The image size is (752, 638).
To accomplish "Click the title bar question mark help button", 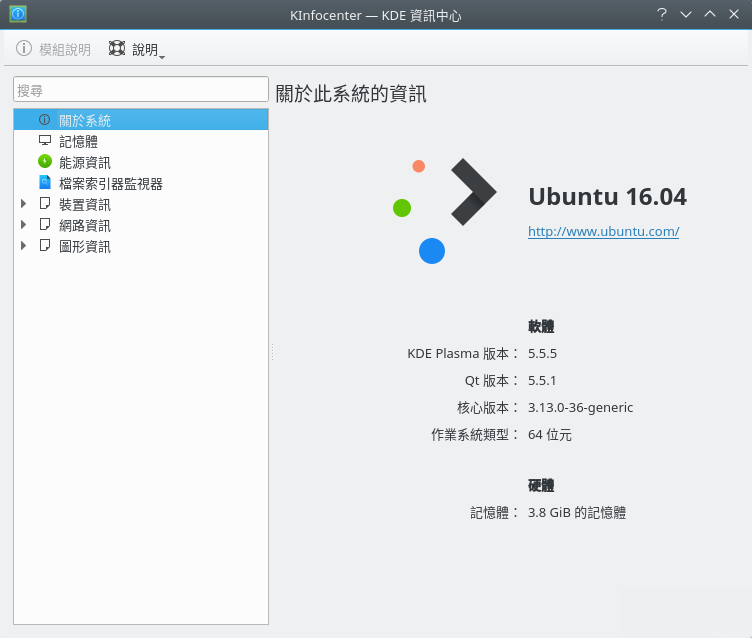I will 661,14.
